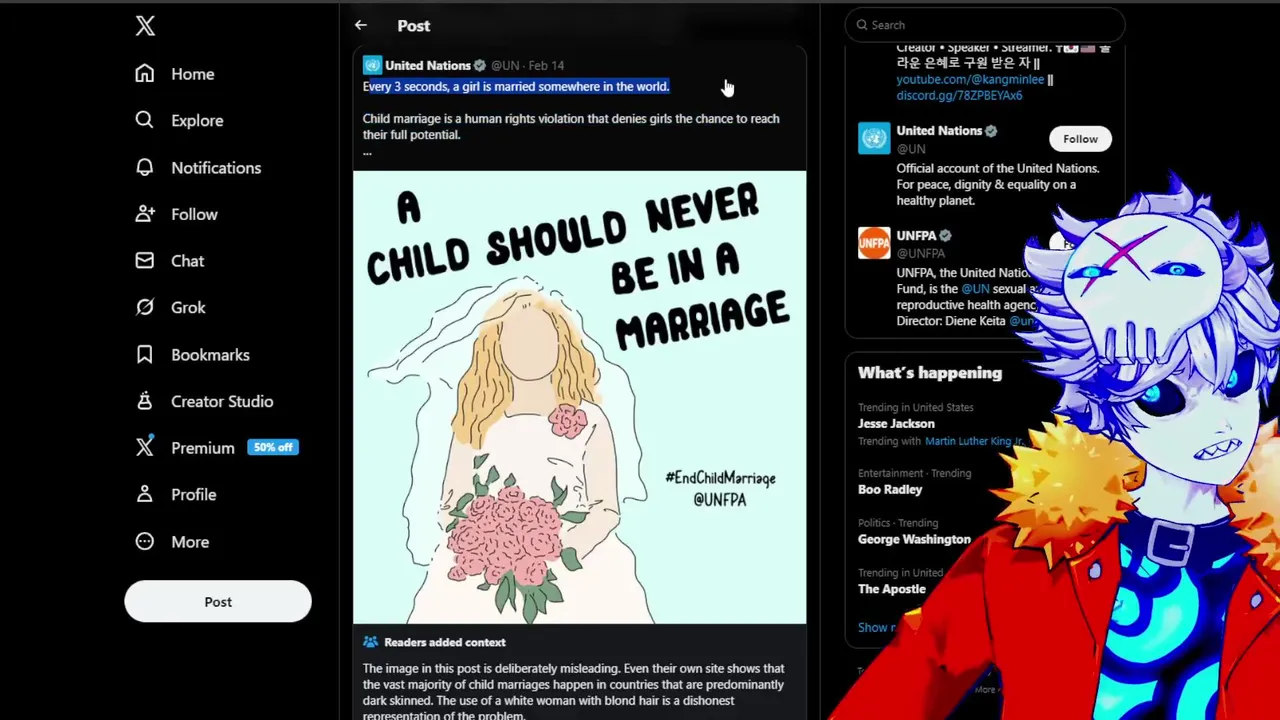Click the UNFPA account name in sidebar

[x=916, y=236]
